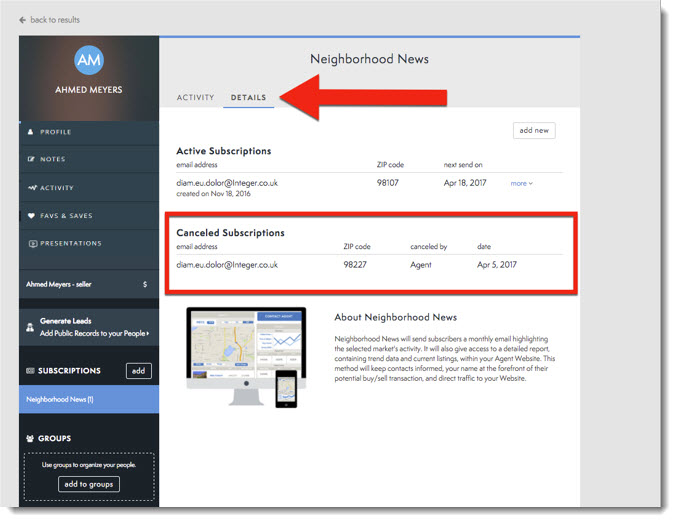Click the Canceled Subscriptions heading
The image size is (676, 522).
(230, 233)
